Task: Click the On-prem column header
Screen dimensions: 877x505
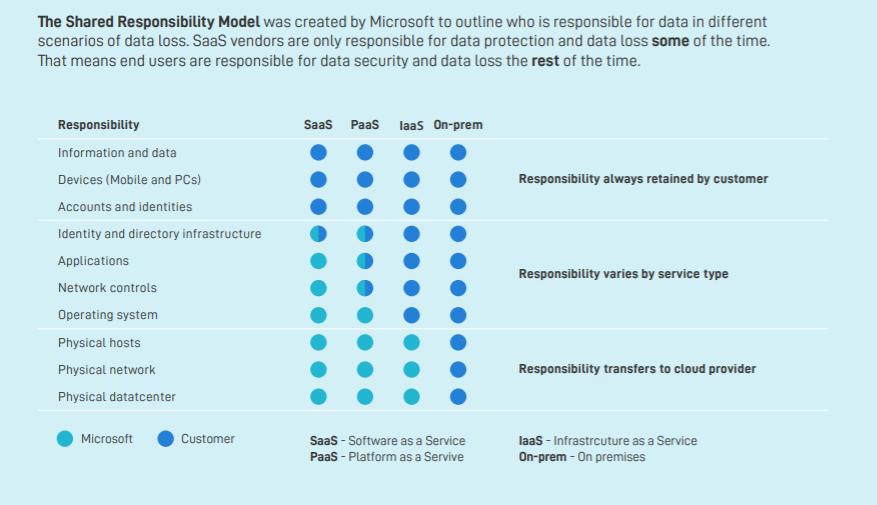Action: click(458, 125)
